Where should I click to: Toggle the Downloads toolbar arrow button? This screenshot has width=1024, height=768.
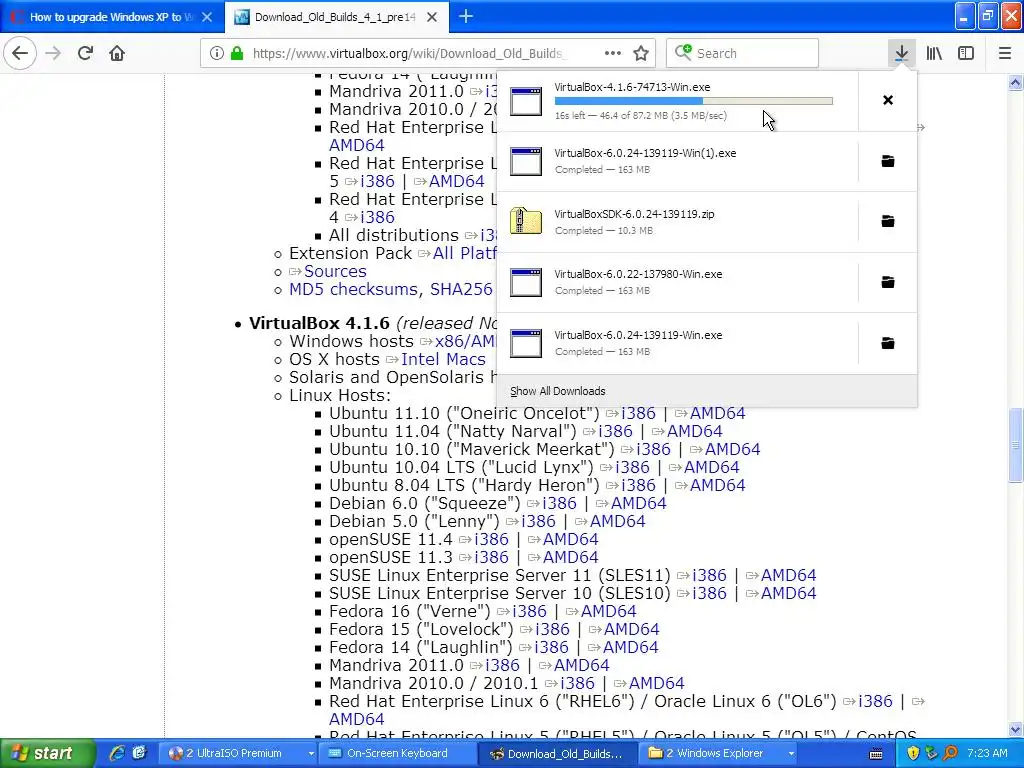901,54
